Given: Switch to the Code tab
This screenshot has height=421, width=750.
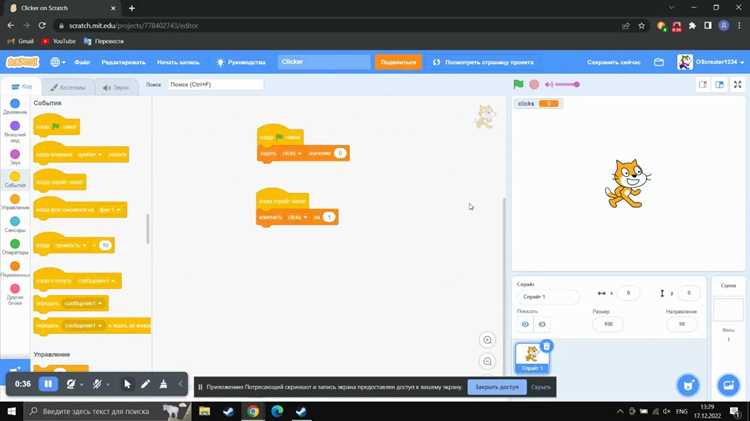Looking at the screenshot, I should pos(22,87).
